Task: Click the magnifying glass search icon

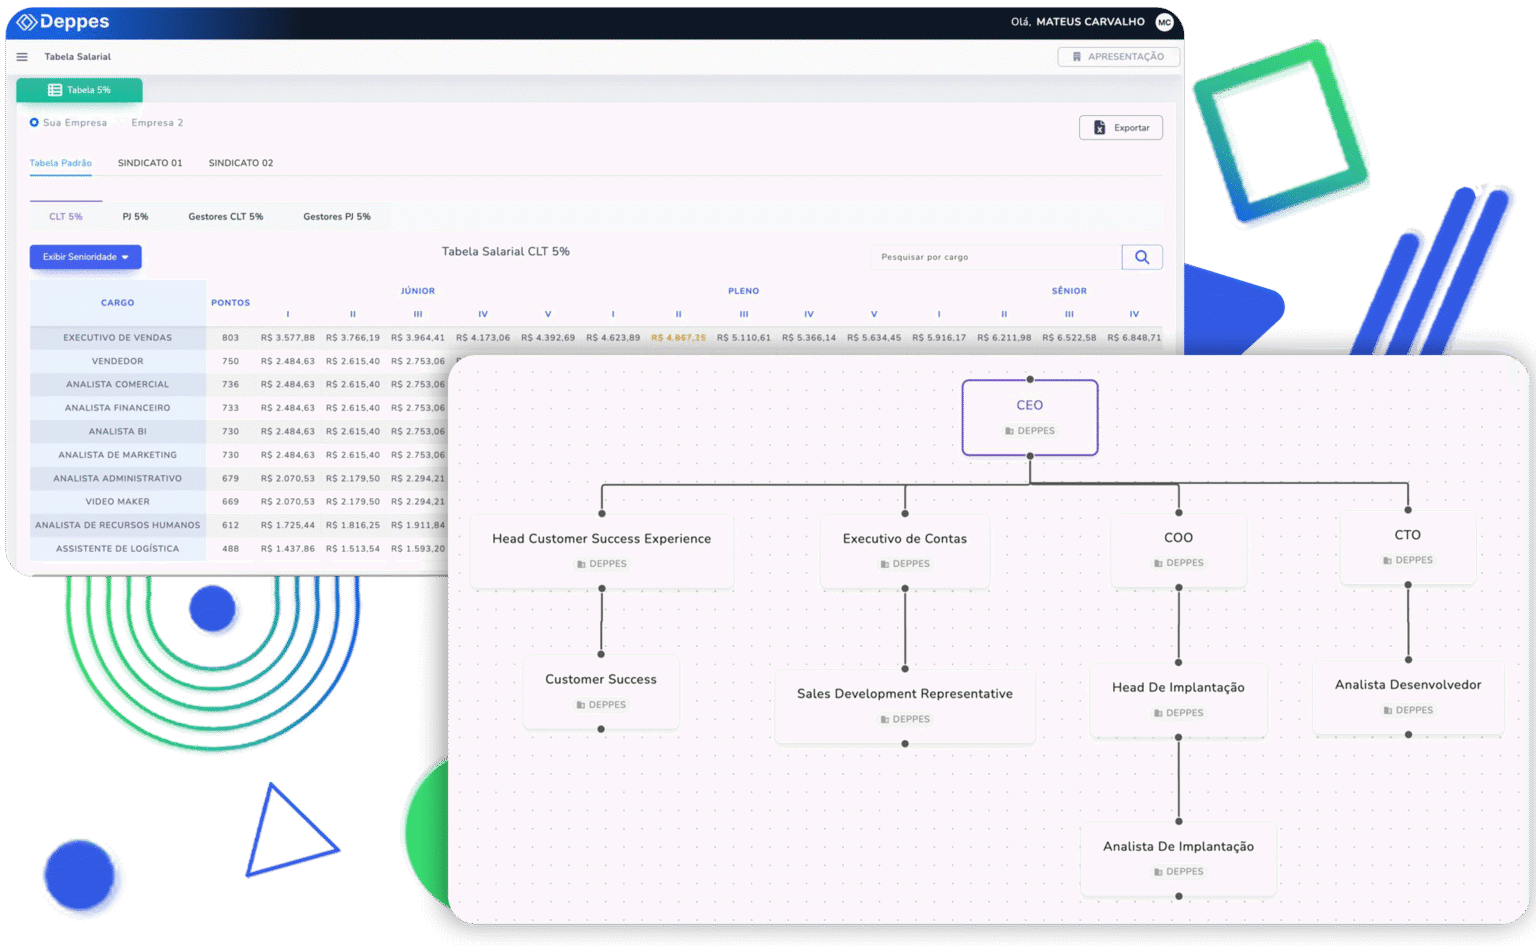Action: (x=1142, y=257)
